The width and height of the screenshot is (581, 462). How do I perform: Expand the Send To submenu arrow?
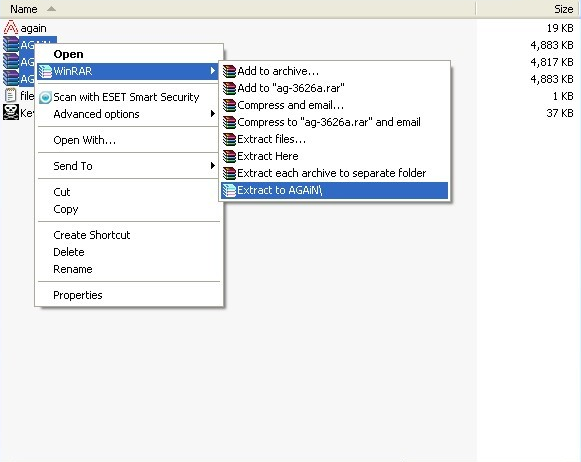click(x=213, y=165)
